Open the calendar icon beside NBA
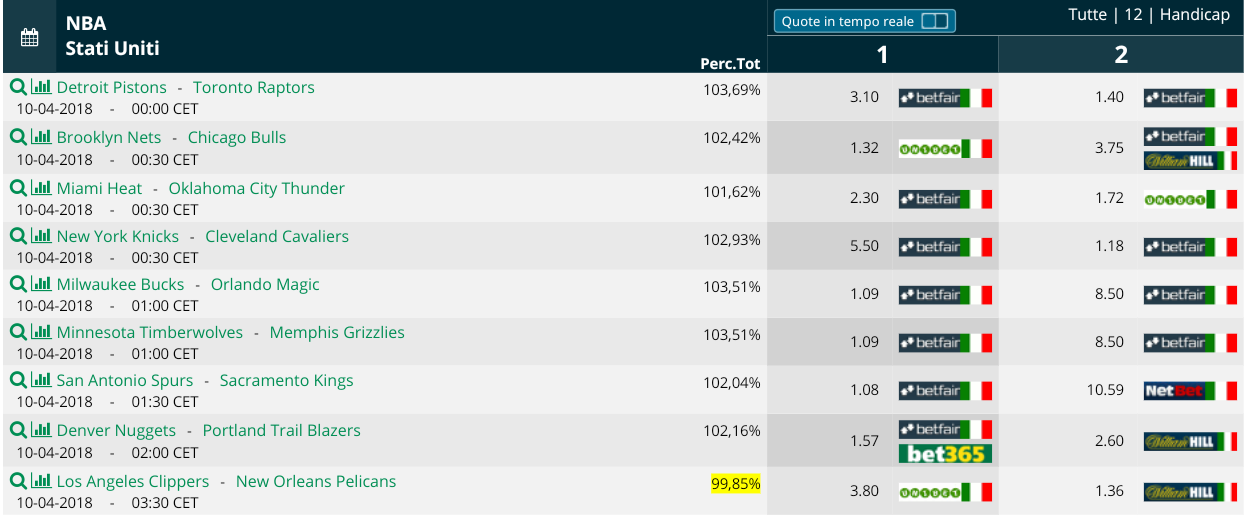Screen dimensions: 1244x517 click(29, 37)
